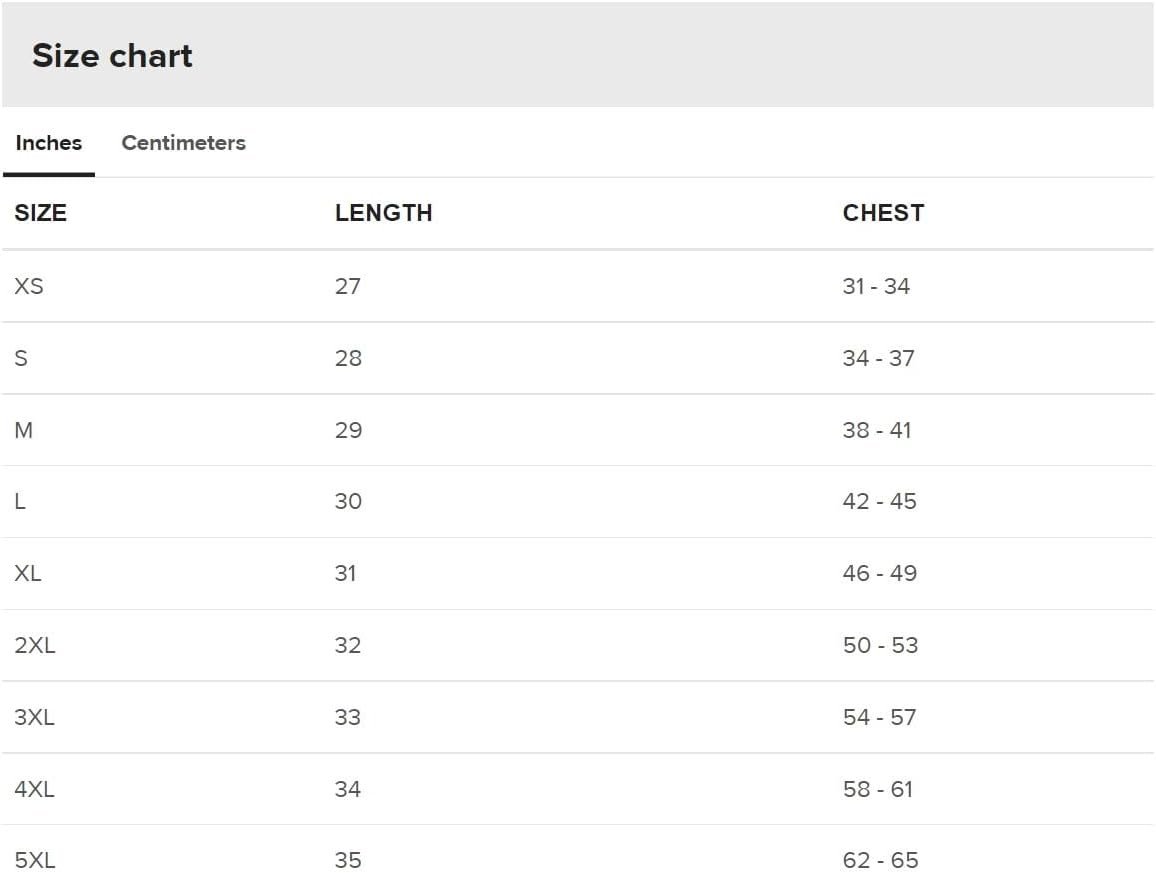Viewport: 1156px width, 873px height.
Task: Click the 31 - 34 chest value
Action: 876,286
